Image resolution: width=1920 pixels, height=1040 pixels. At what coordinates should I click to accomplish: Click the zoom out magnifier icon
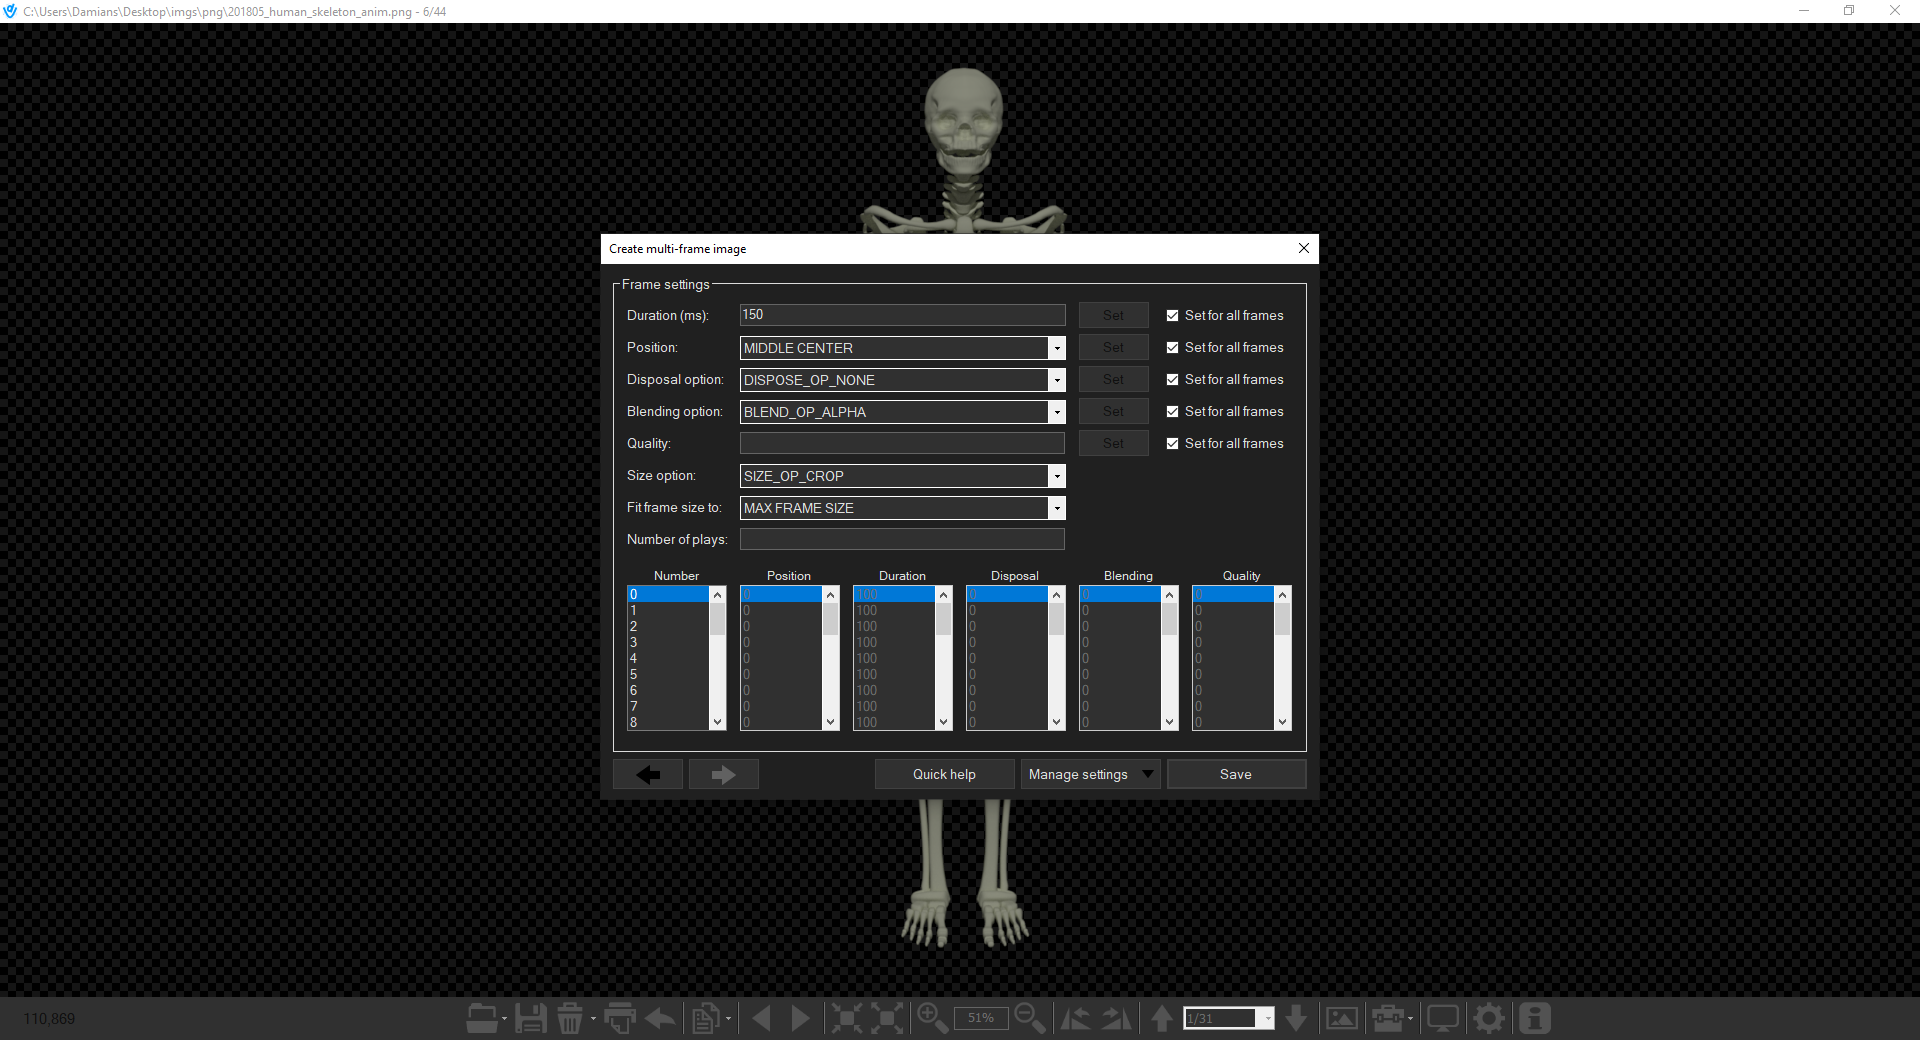pos(1029,1018)
